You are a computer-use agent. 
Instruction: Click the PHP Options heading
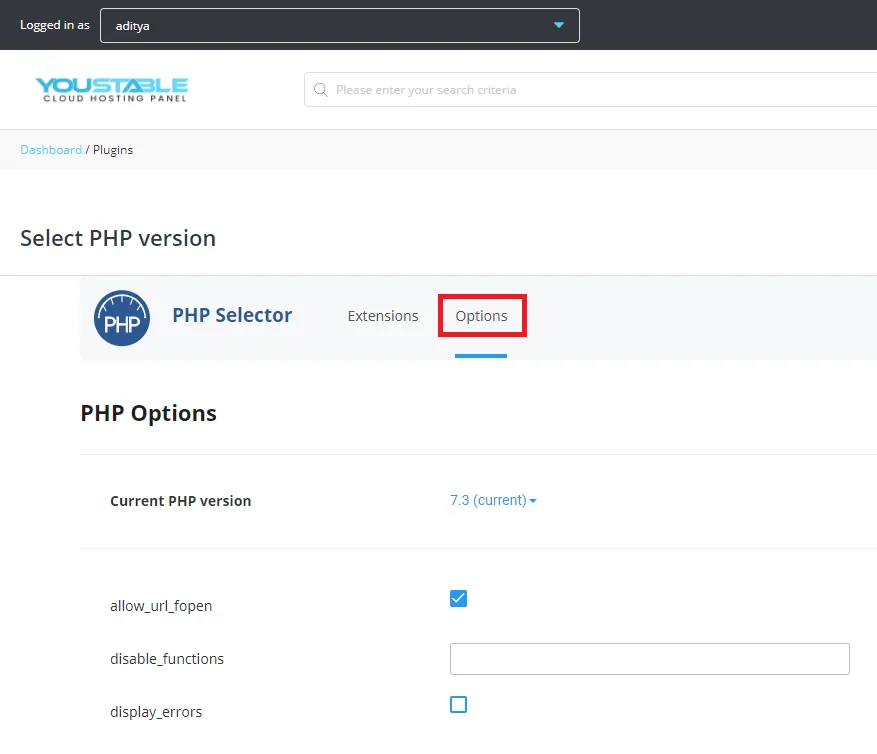(148, 413)
